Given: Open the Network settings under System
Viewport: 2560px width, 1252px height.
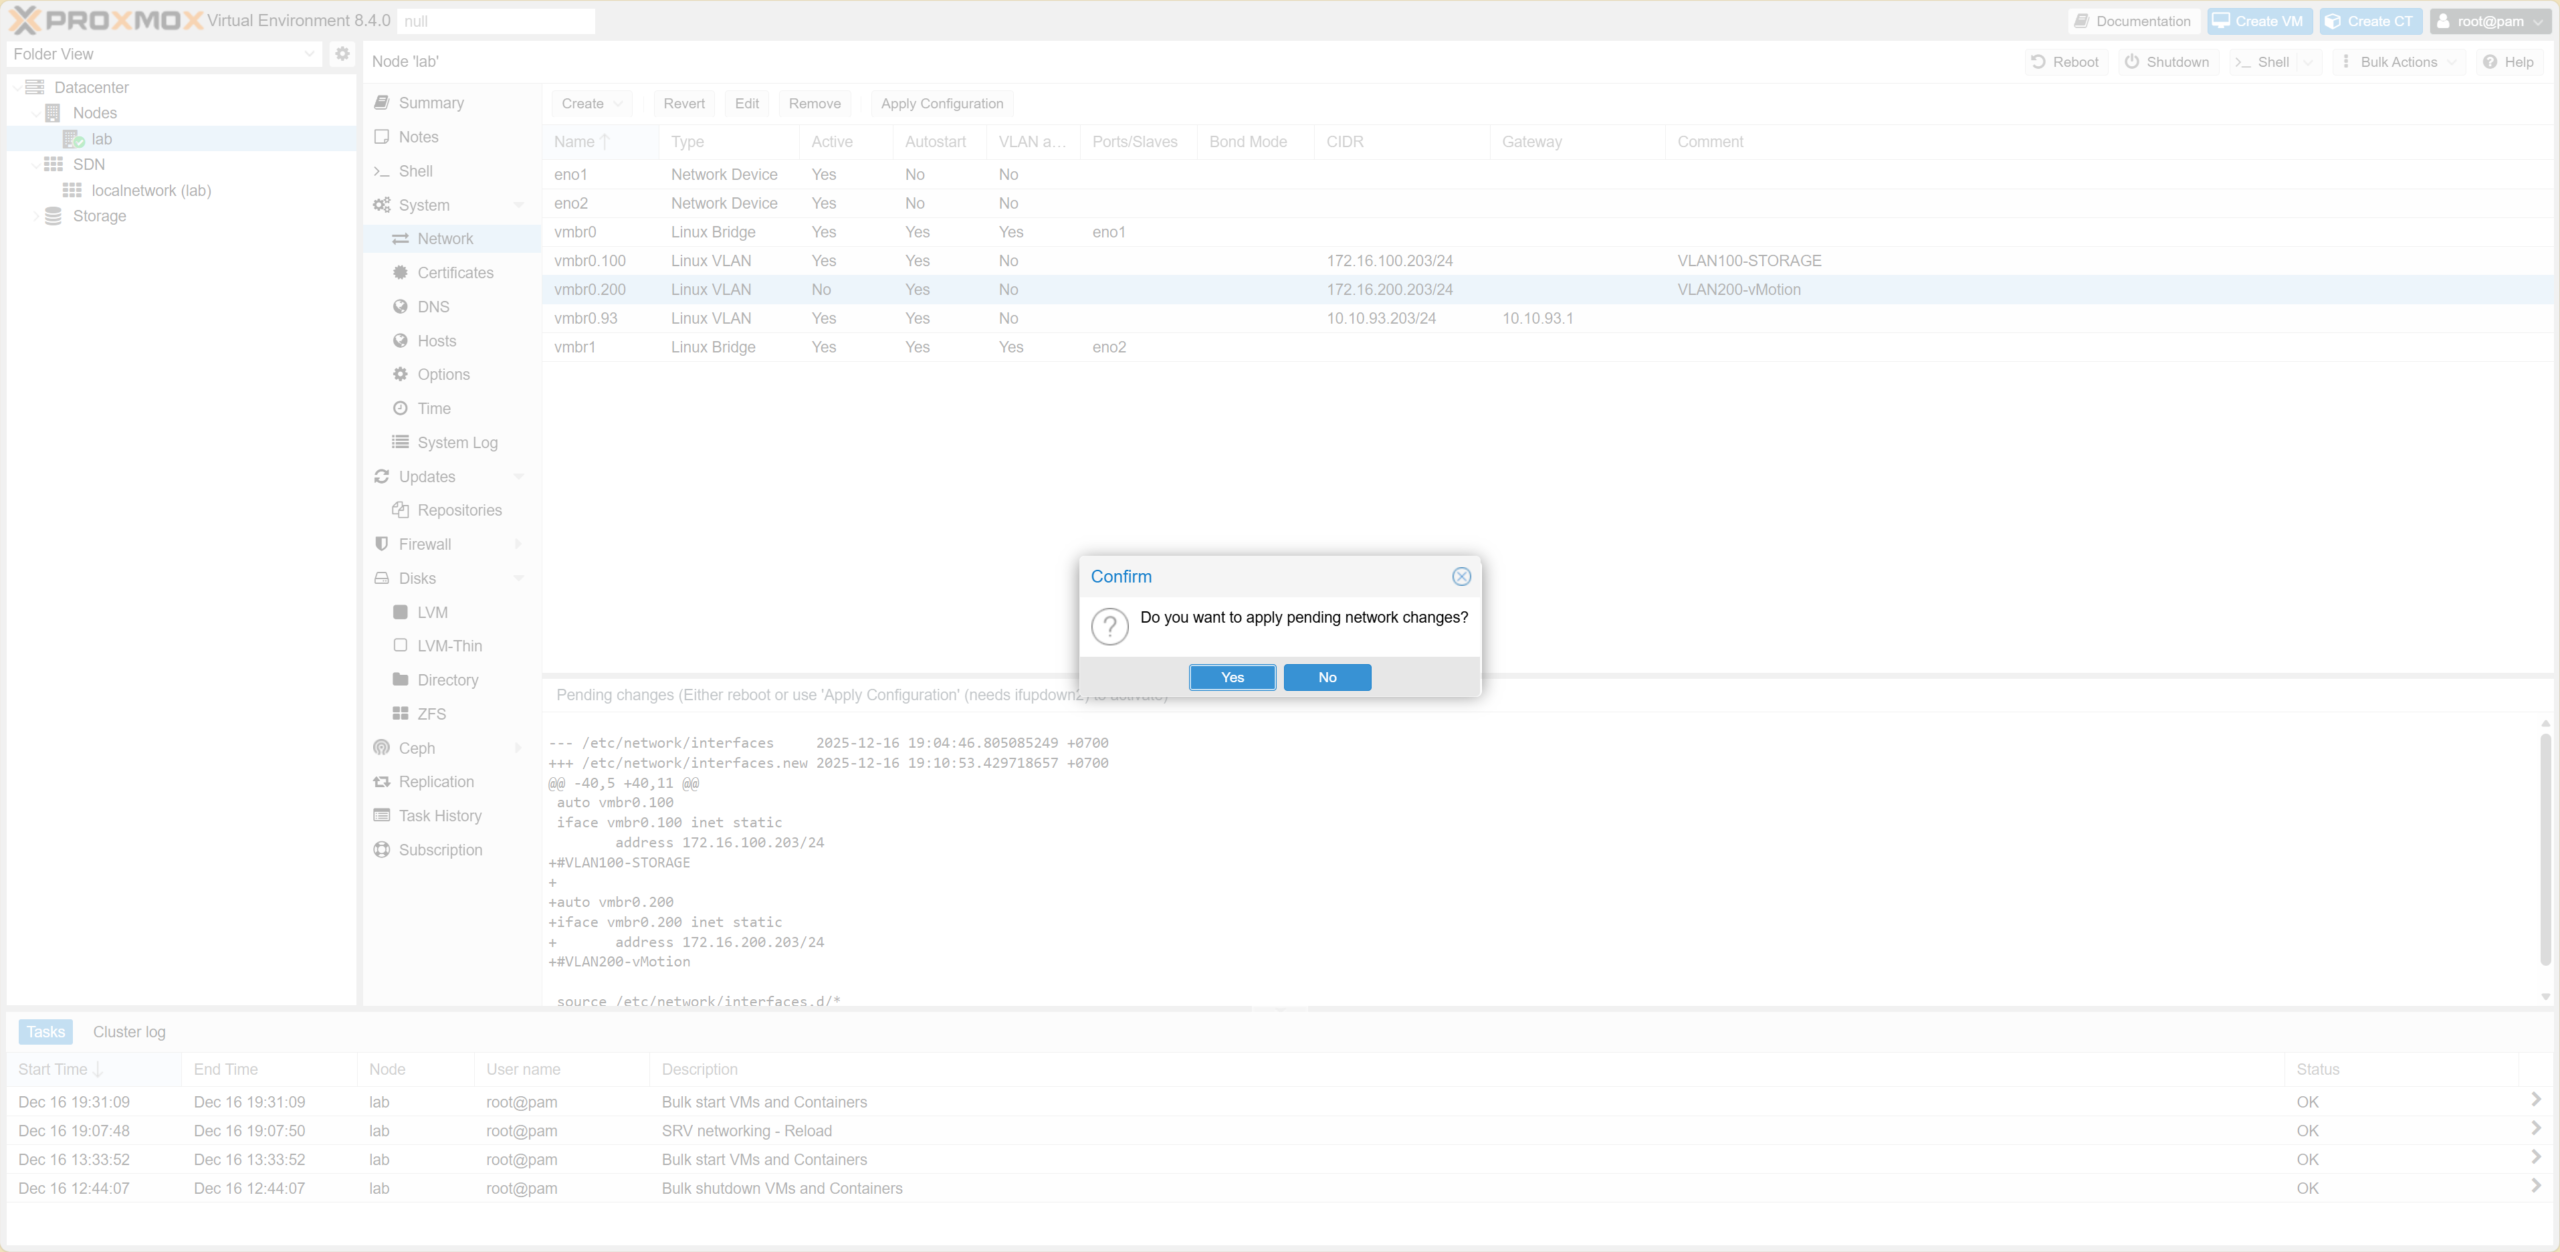Looking at the screenshot, I should tap(445, 238).
